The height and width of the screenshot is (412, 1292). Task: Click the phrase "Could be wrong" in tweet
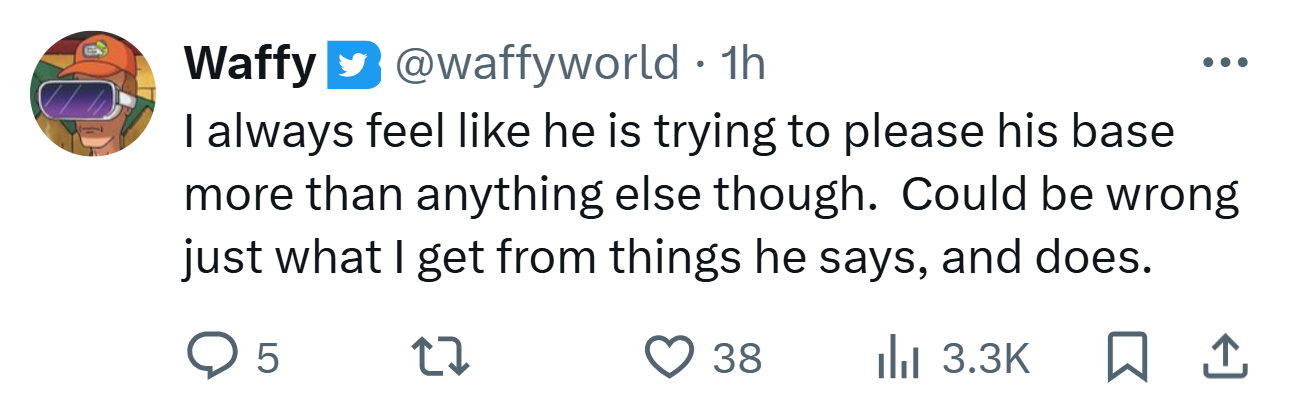click(x=1071, y=196)
